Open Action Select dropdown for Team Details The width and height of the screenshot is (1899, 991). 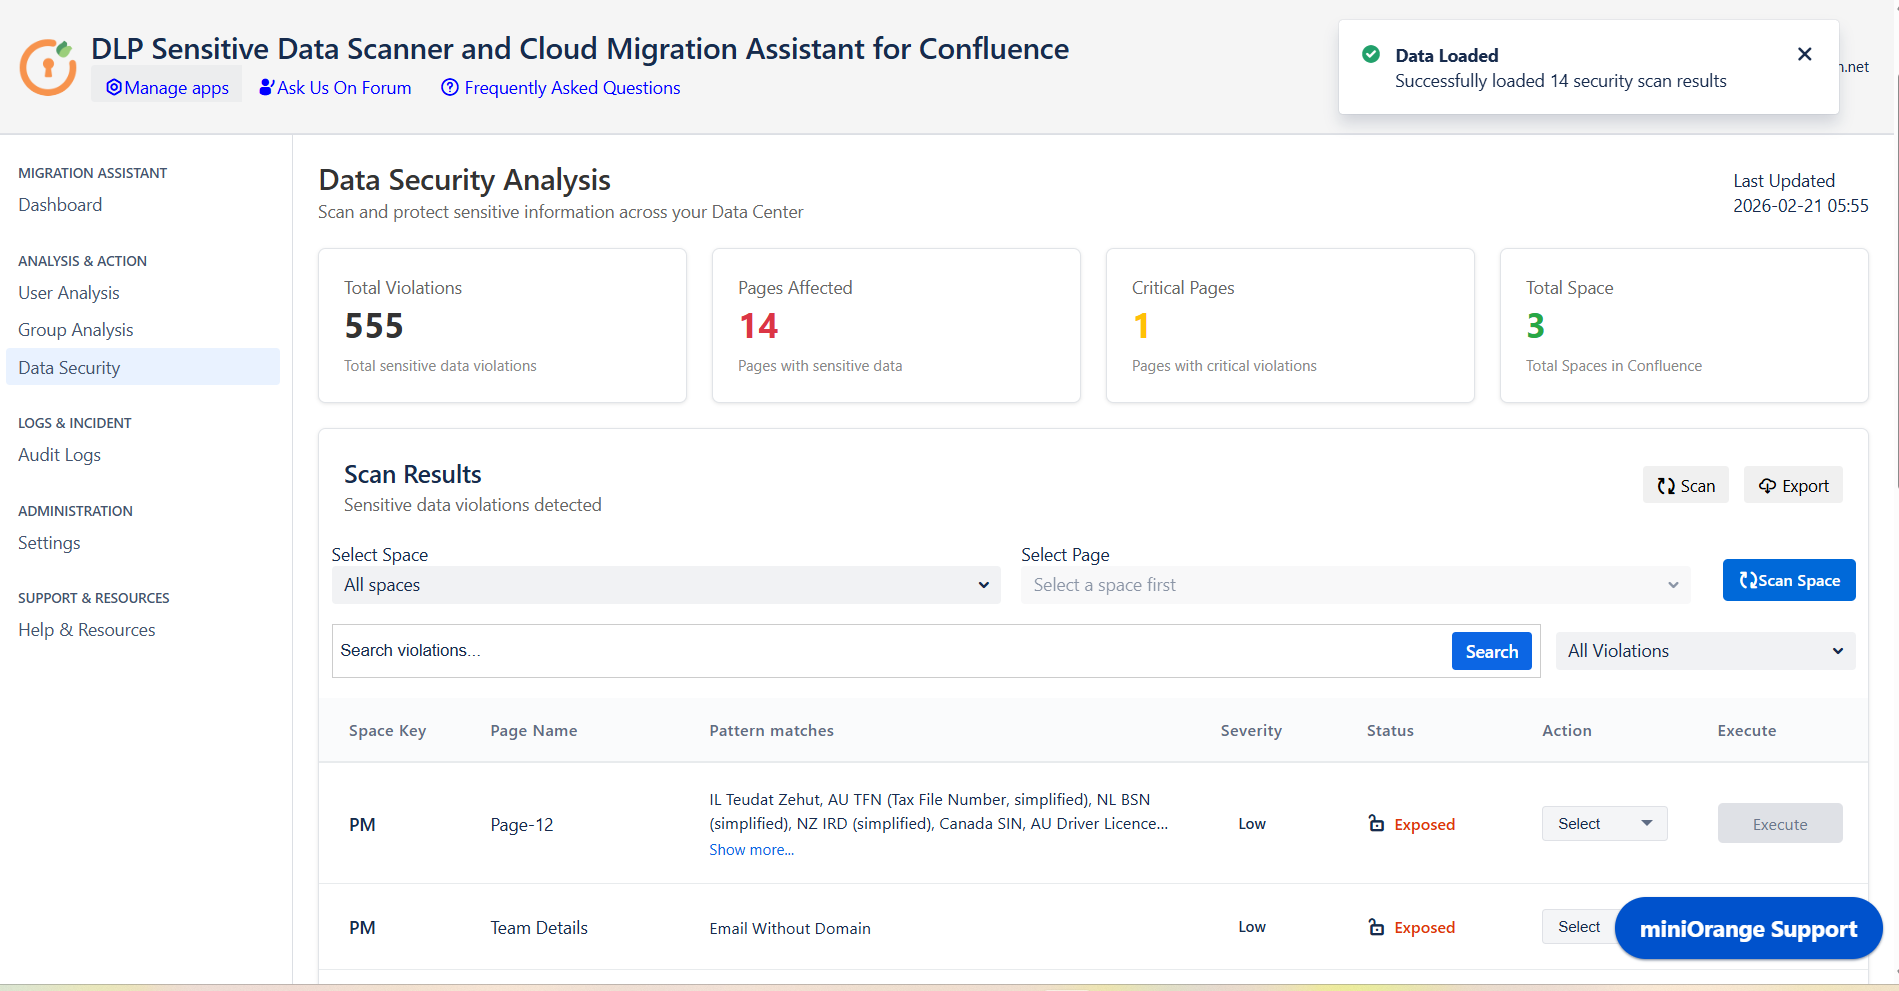[x=1580, y=927]
